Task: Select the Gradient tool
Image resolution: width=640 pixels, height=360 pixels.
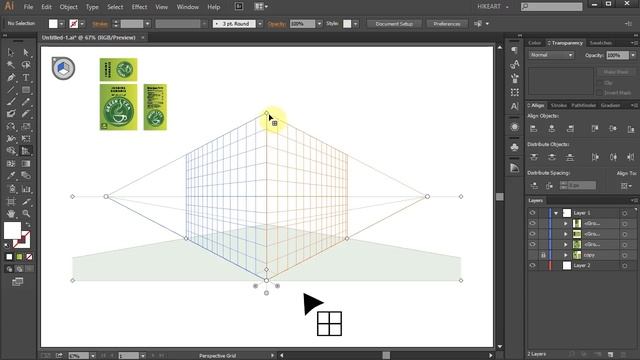Action: coord(26,164)
